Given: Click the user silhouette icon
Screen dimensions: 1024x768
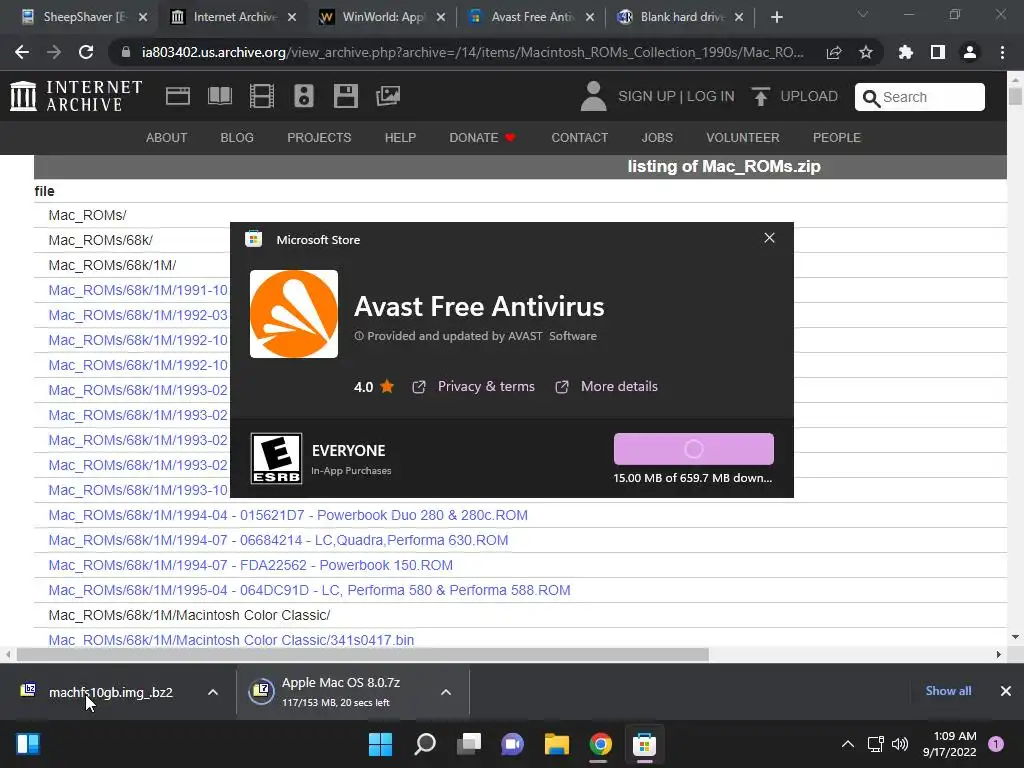Looking at the screenshot, I should [594, 96].
